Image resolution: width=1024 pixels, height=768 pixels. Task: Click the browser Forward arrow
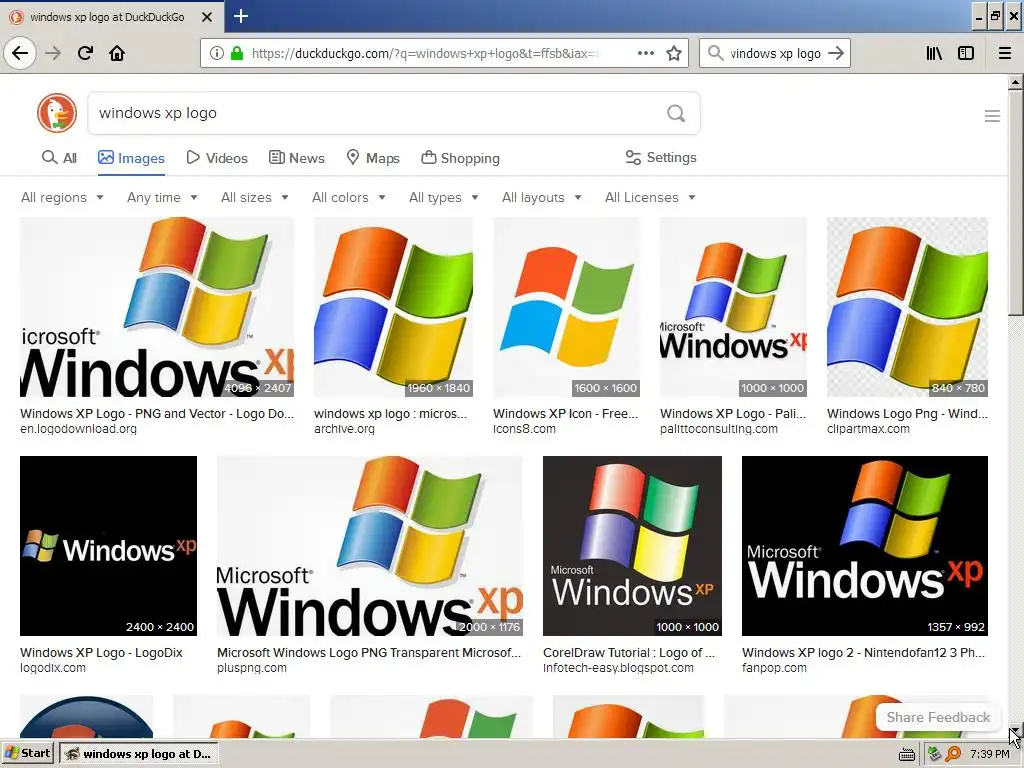click(53, 53)
